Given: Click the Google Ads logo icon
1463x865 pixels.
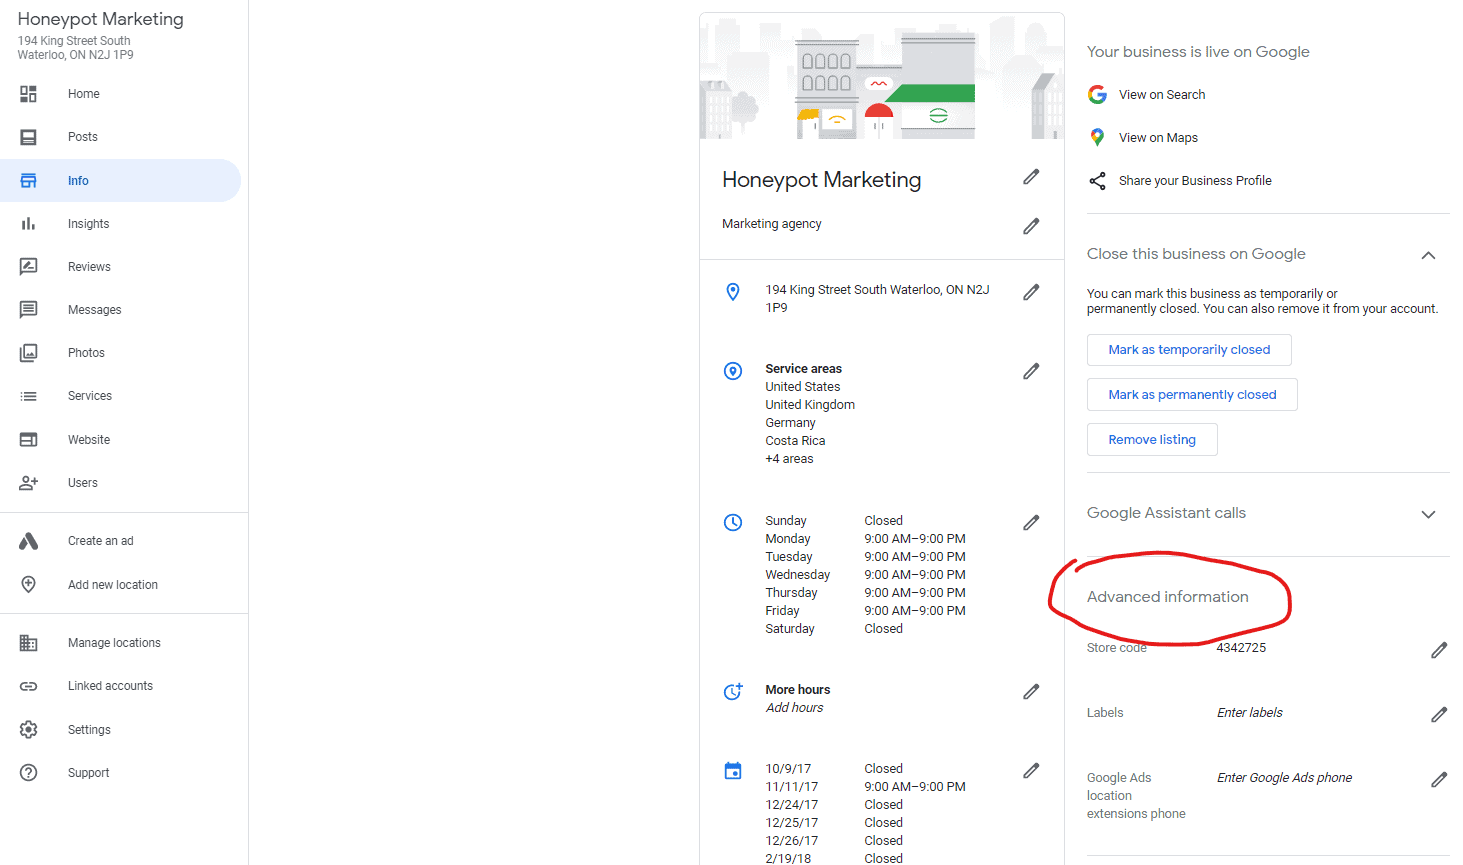Looking at the screenshot, I should [28, 541].
